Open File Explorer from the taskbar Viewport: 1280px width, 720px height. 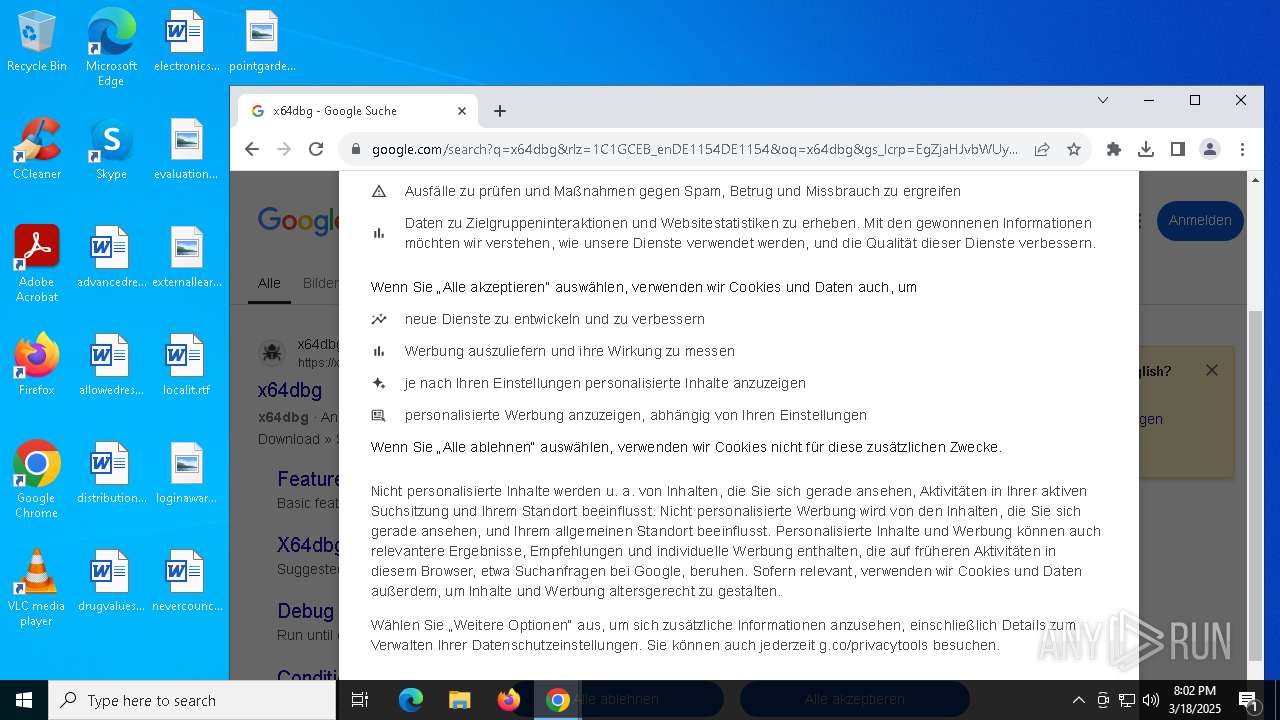click(x=459, y=700)
